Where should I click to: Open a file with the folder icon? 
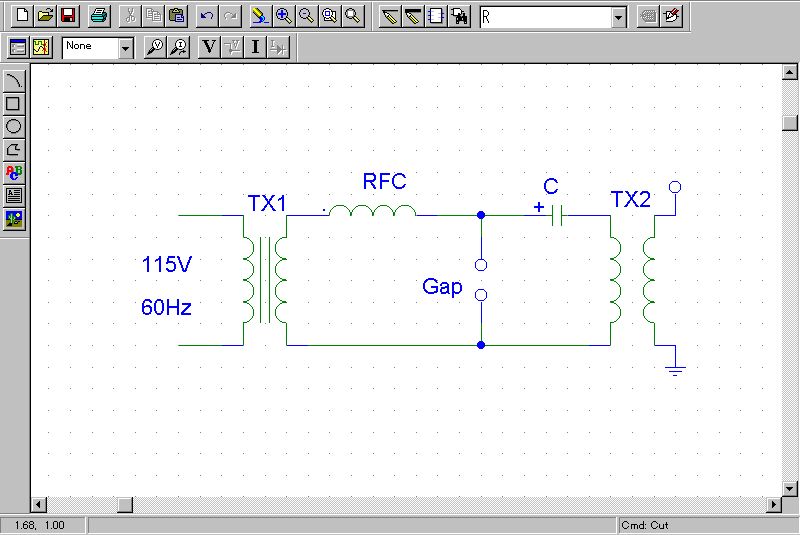click(x=45, y=16)
